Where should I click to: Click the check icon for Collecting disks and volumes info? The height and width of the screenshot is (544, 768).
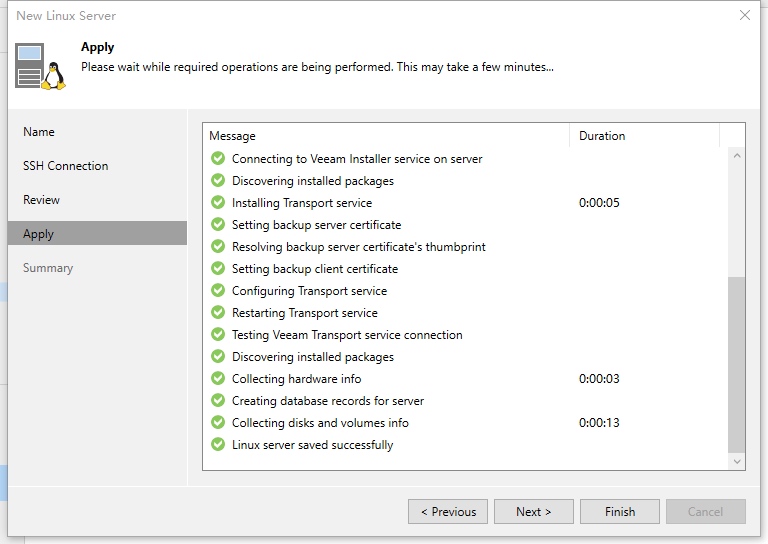[x=218, y=423]
